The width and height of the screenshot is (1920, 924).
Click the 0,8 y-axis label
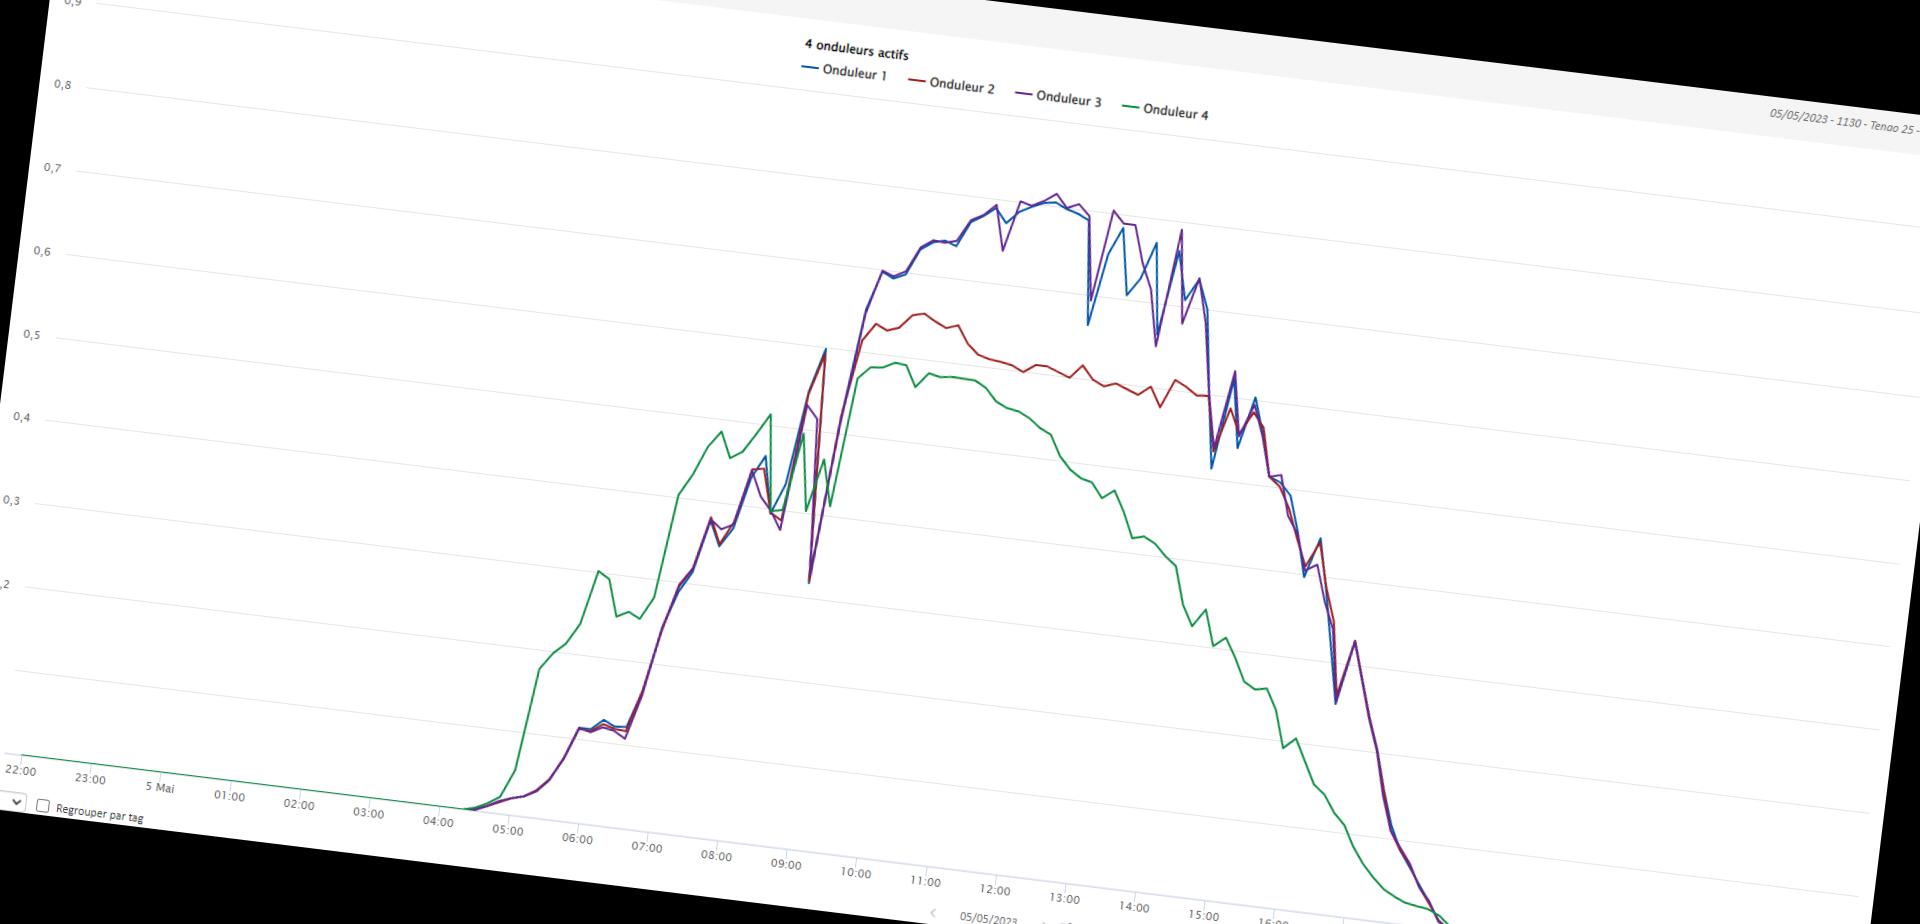click(63, 85)
